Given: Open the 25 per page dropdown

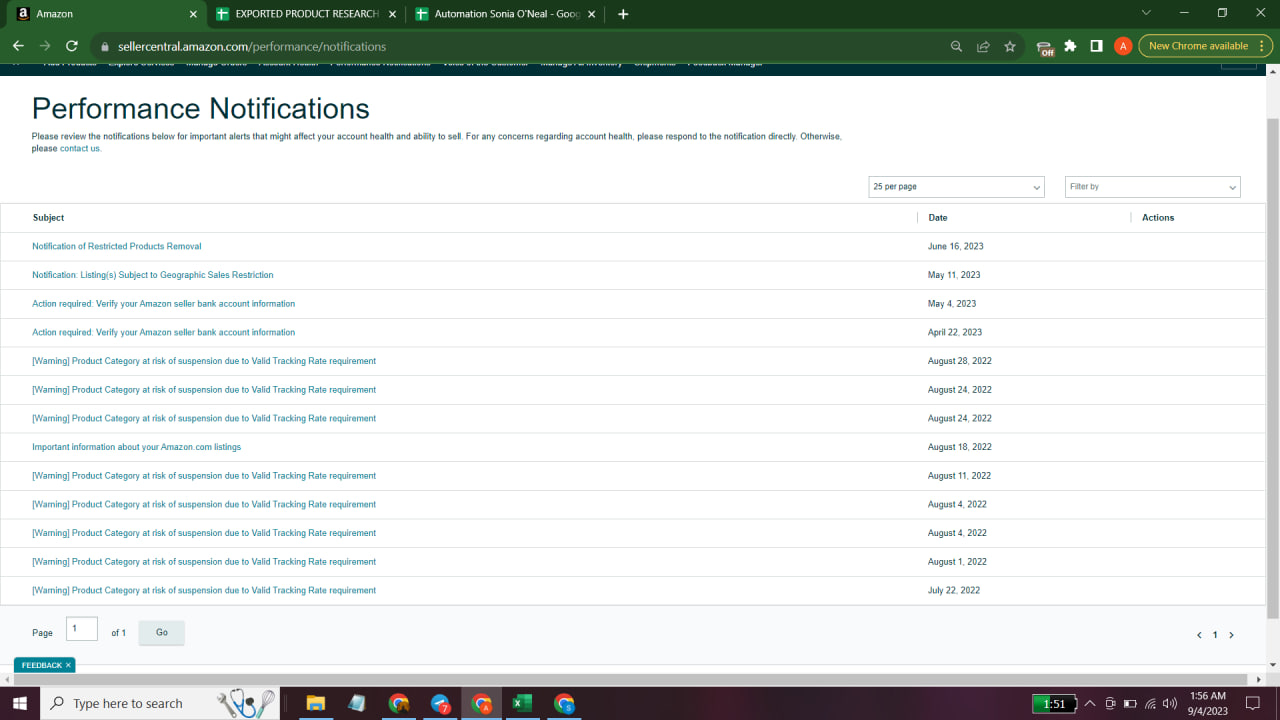Looking at the screenshot, I should pos(956,187).
